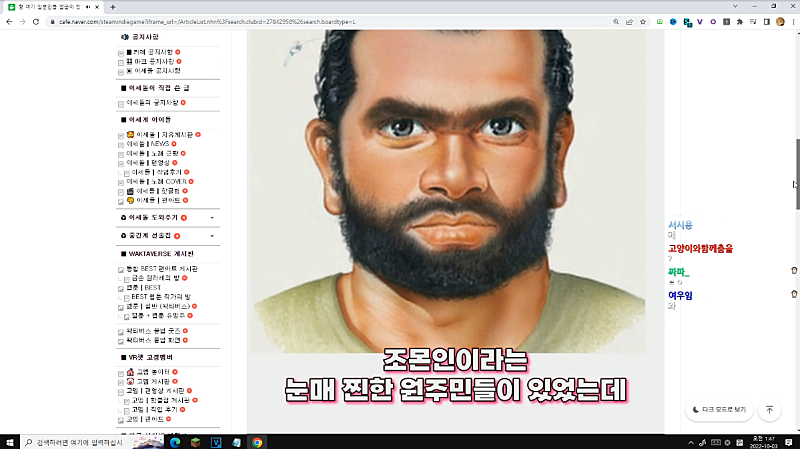Open the 고멤 | 핫클립 게시판 board
Screen dimensions: 800x449
click(161, 401)
